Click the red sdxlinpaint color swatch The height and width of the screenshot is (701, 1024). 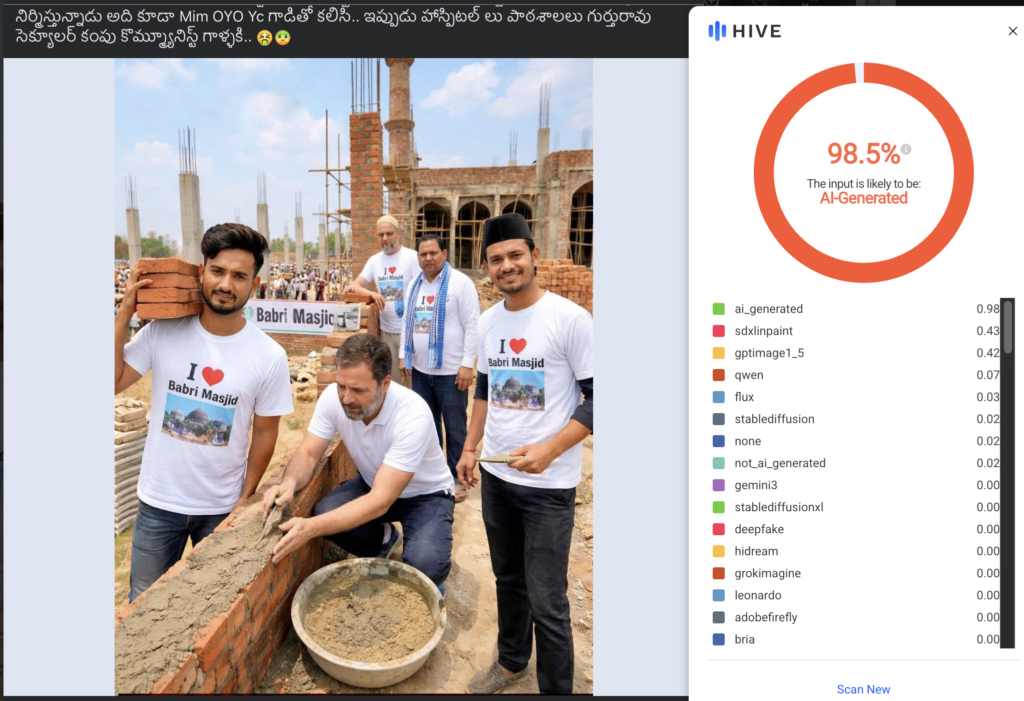[718, 331]
